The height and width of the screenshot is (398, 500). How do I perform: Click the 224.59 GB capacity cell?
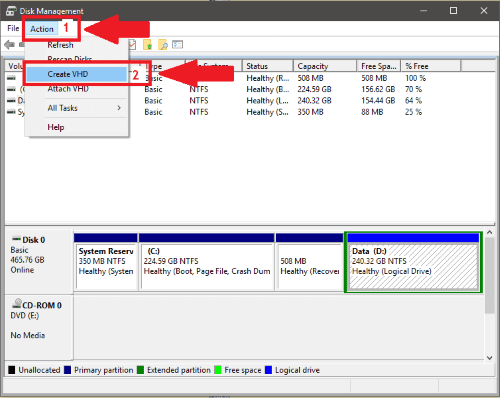tap(314, 89)
